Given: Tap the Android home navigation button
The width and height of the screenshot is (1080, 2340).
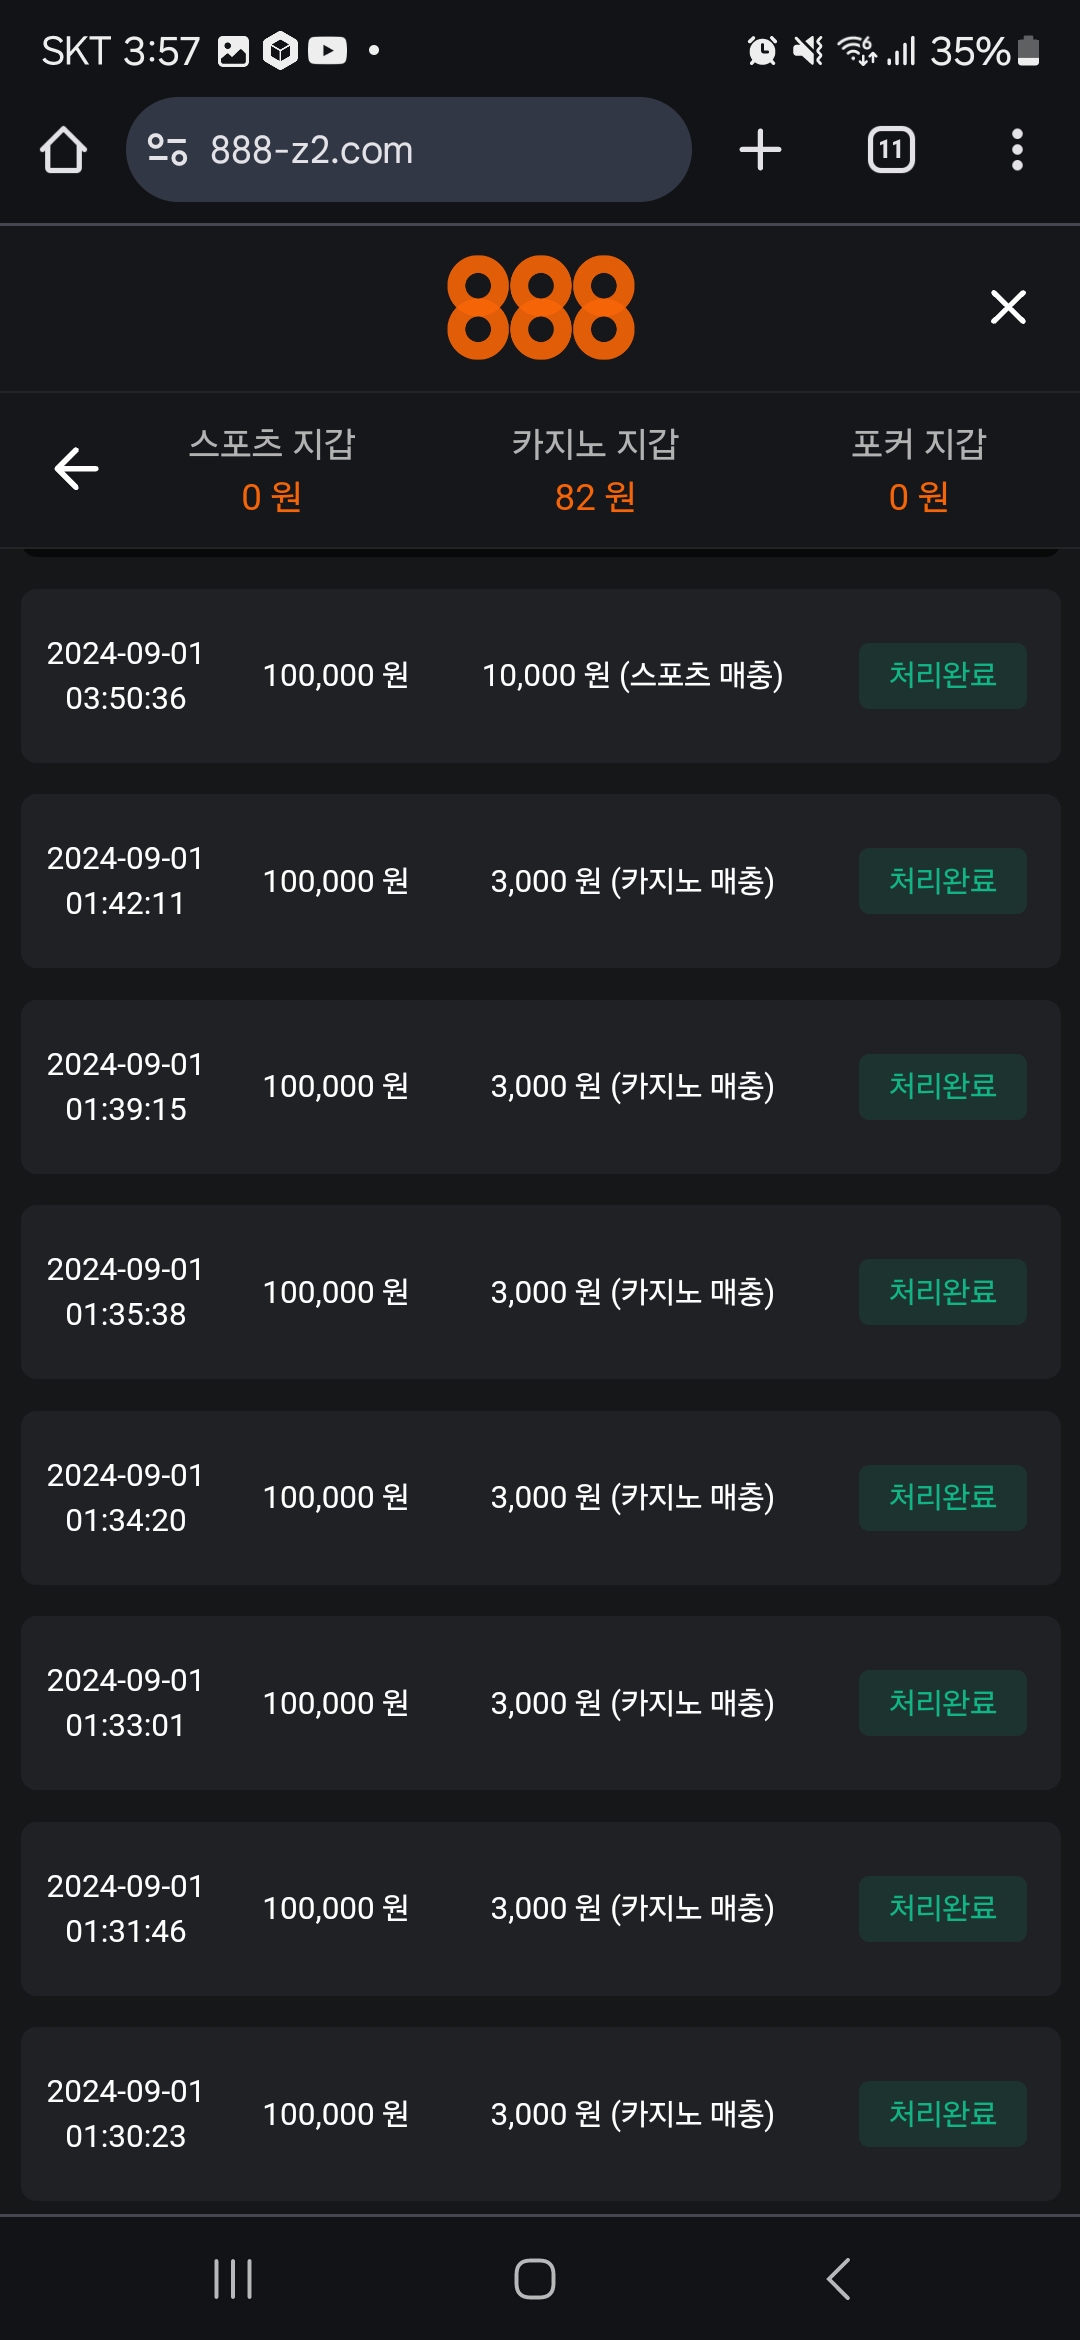Looking at the screenshot, I should (x=535, y=2279).
